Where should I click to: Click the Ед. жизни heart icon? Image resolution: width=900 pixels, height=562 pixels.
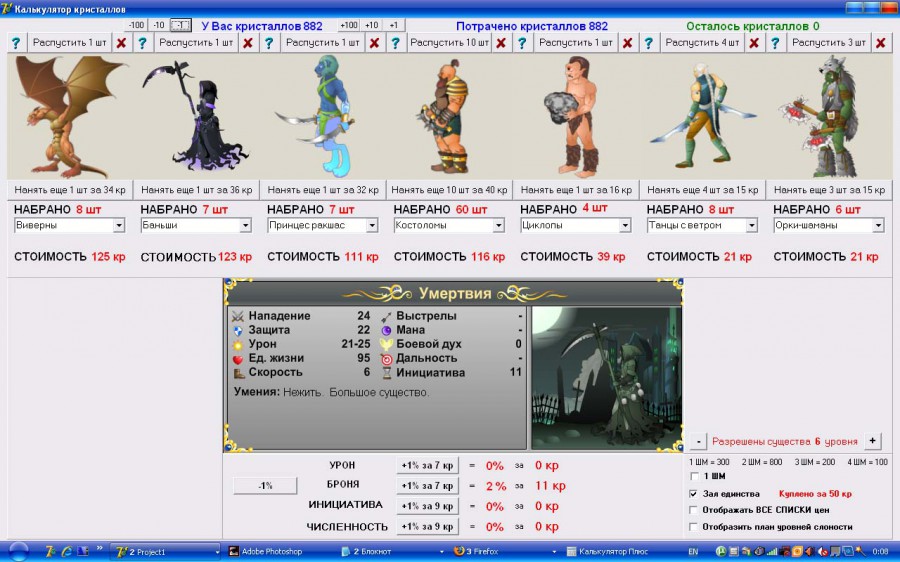click(238, 359)
